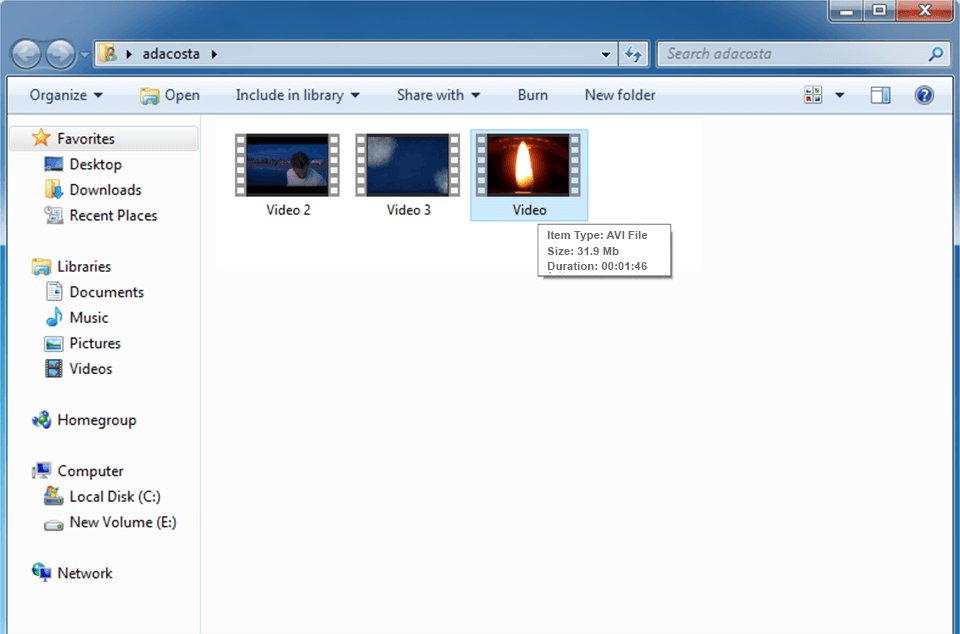Select the Video 2 thumbnail
This screenshot has width=960, height=634.
point(287,165)
